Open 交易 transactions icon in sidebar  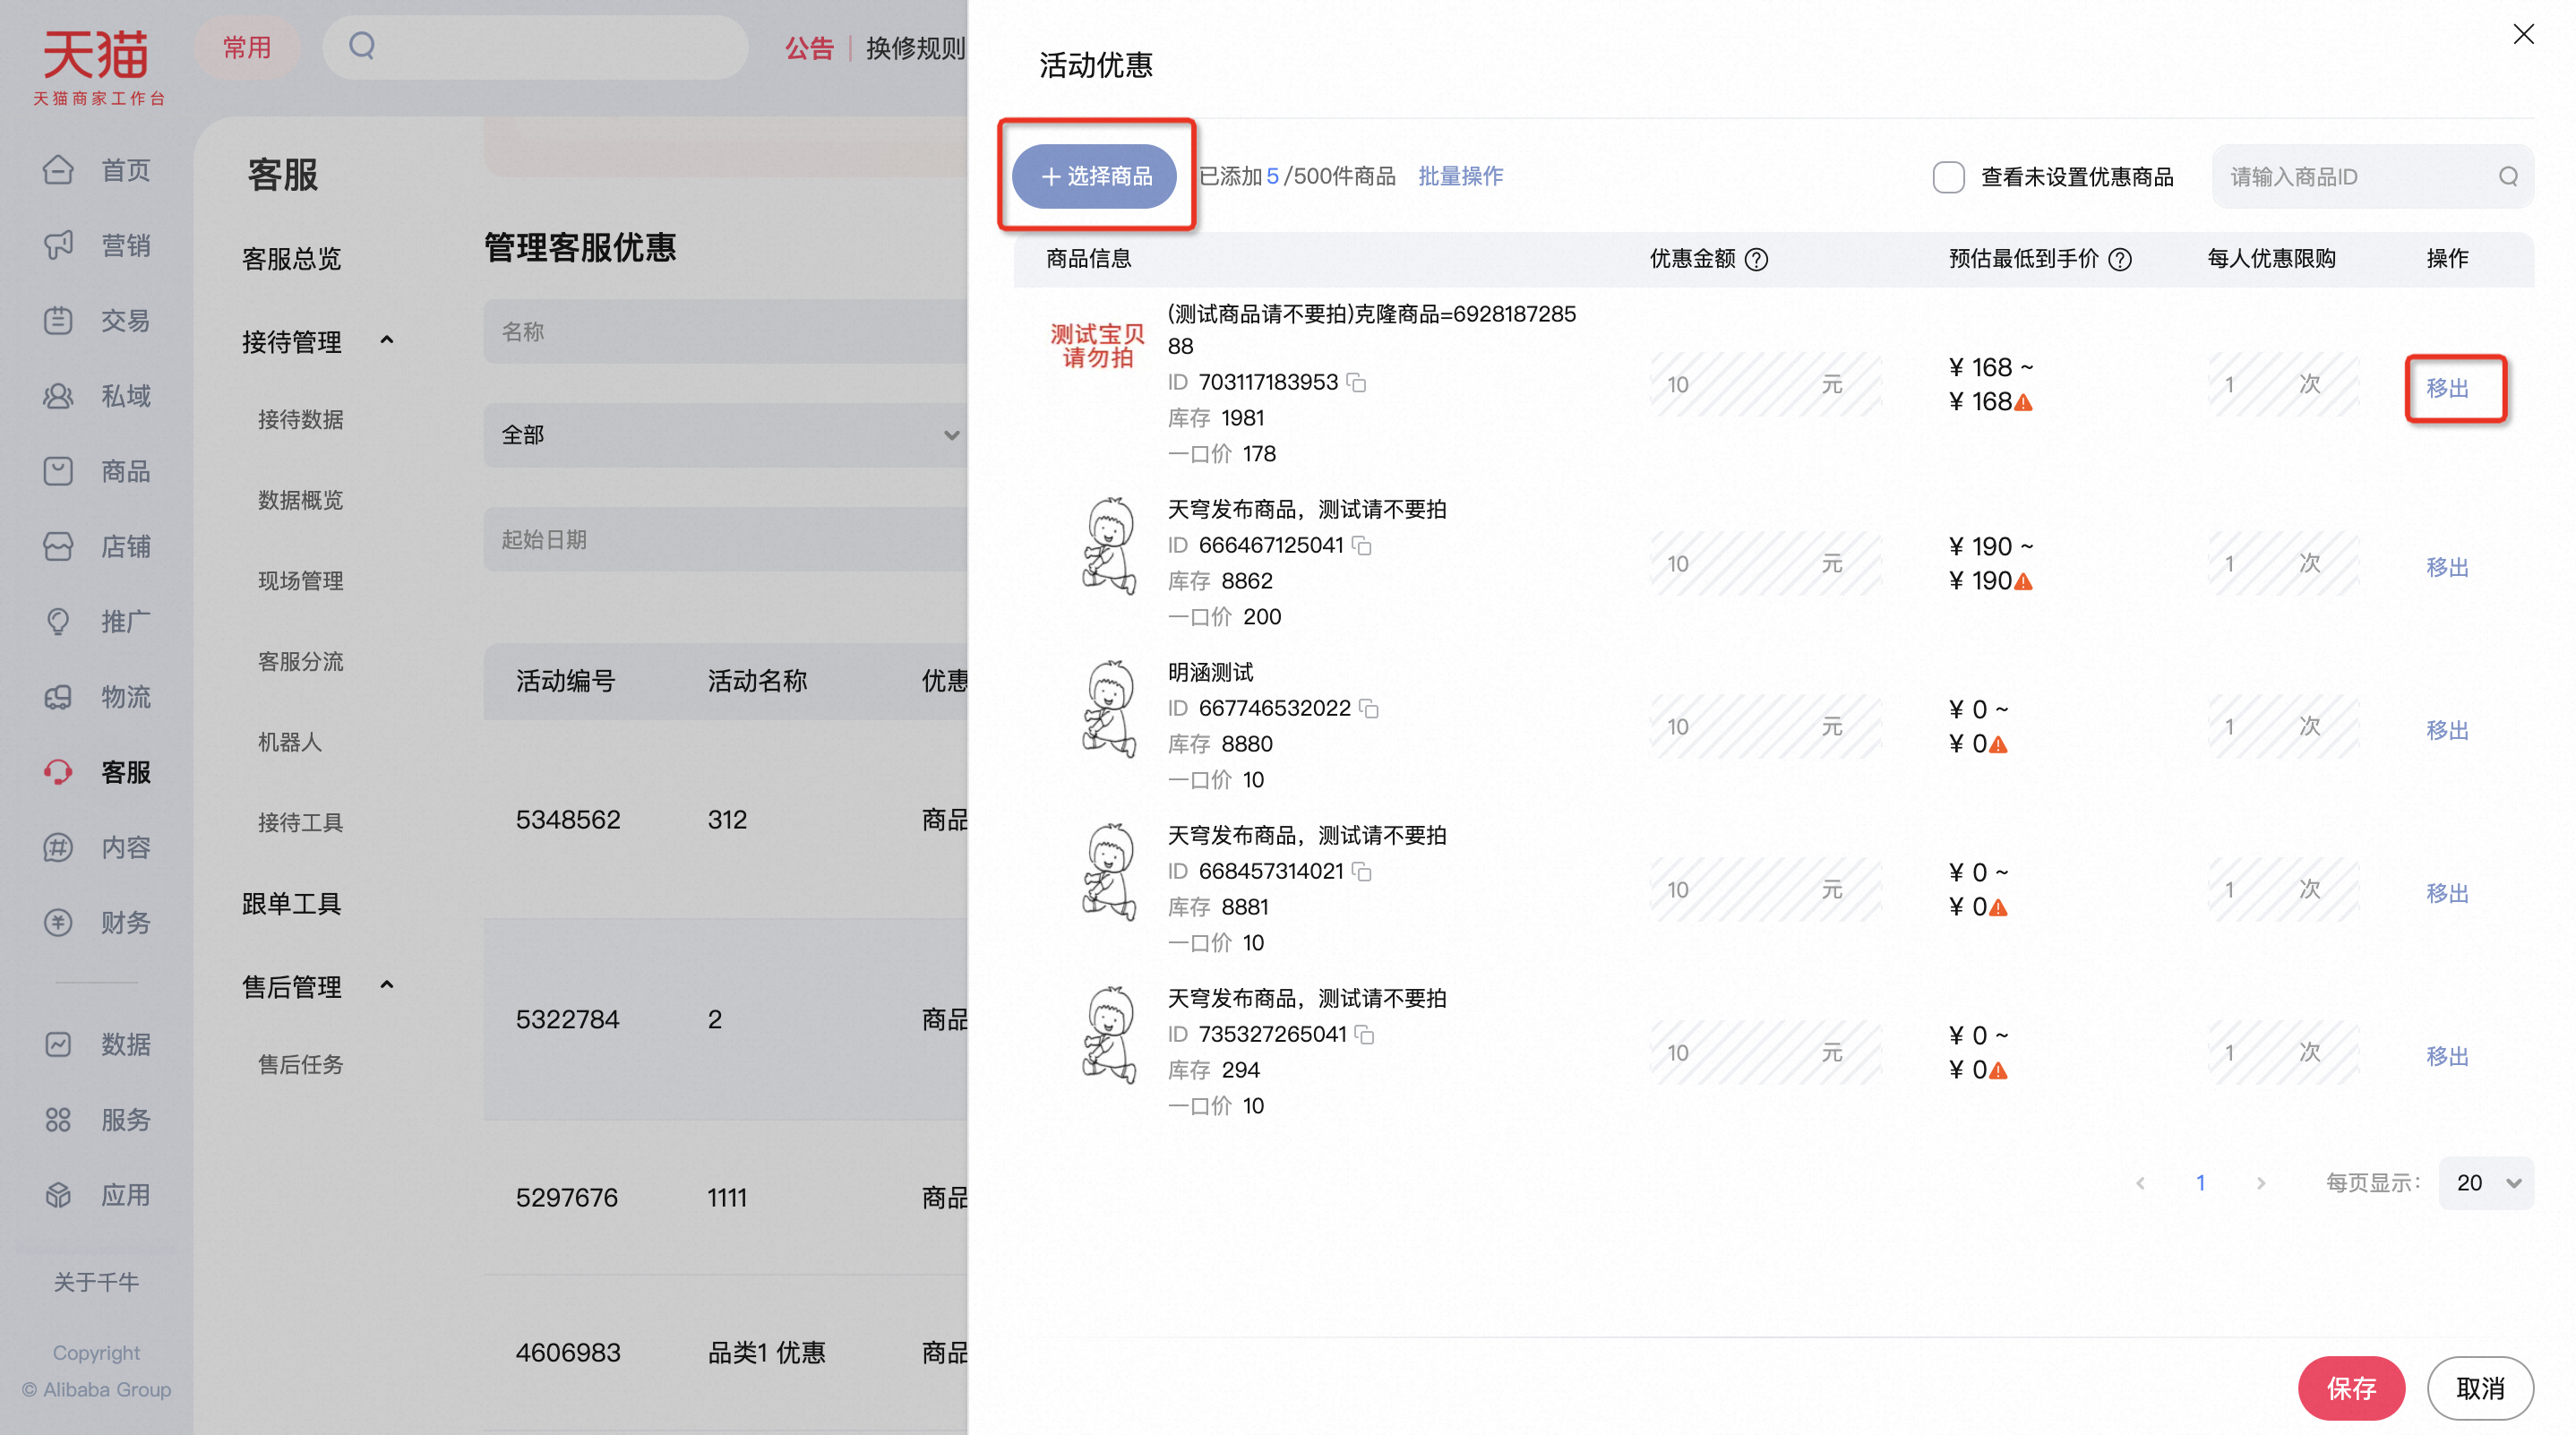pyautogui.click(x=58, y=320)
